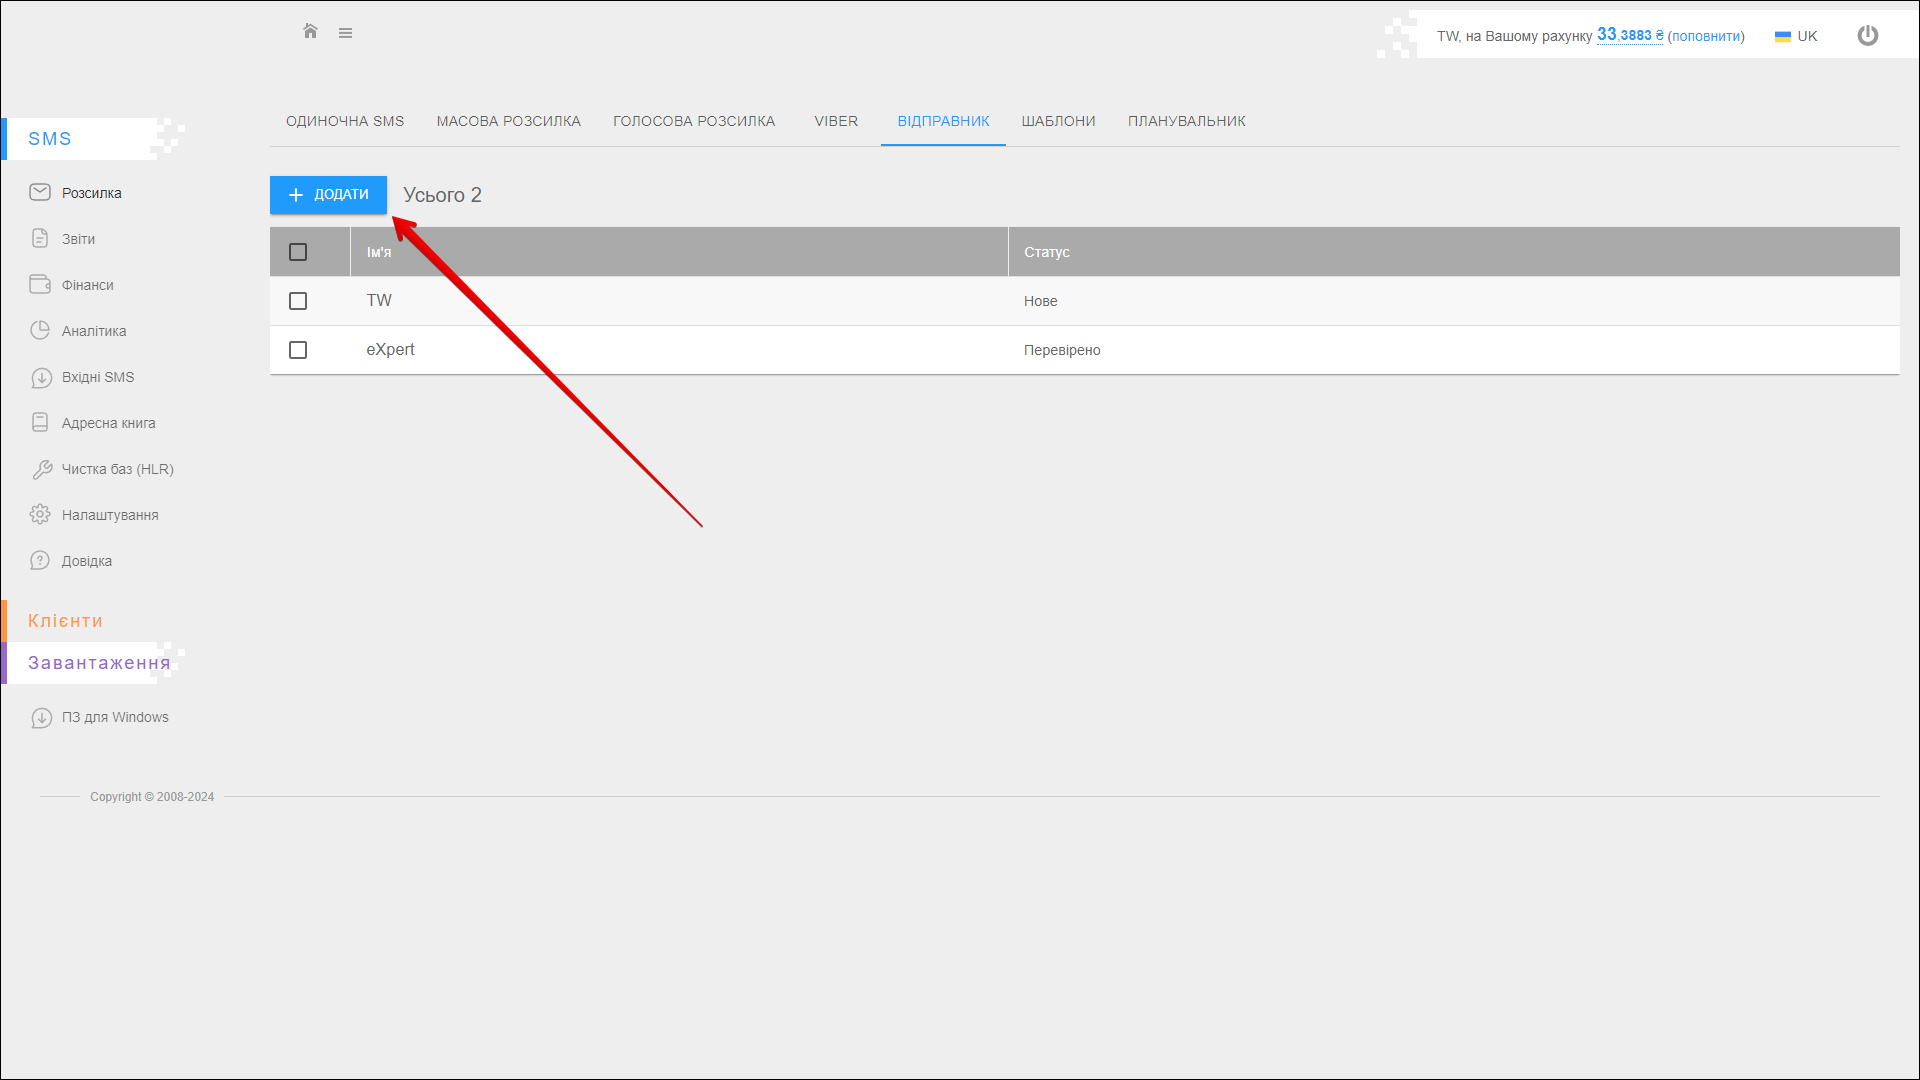Switch to the Шаблони tab
The width and height of the screenshot is (1920, 1080).
[1058, 121]
